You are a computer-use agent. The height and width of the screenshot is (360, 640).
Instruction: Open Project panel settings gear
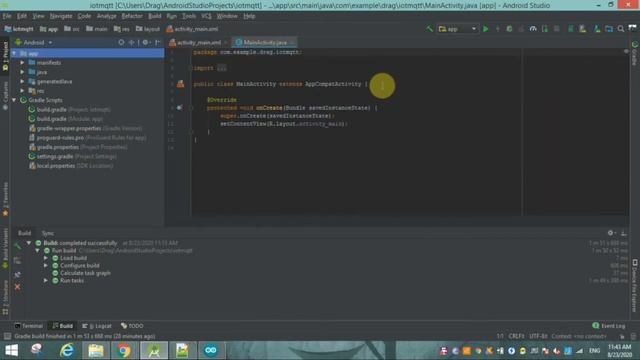pos(146,42)
